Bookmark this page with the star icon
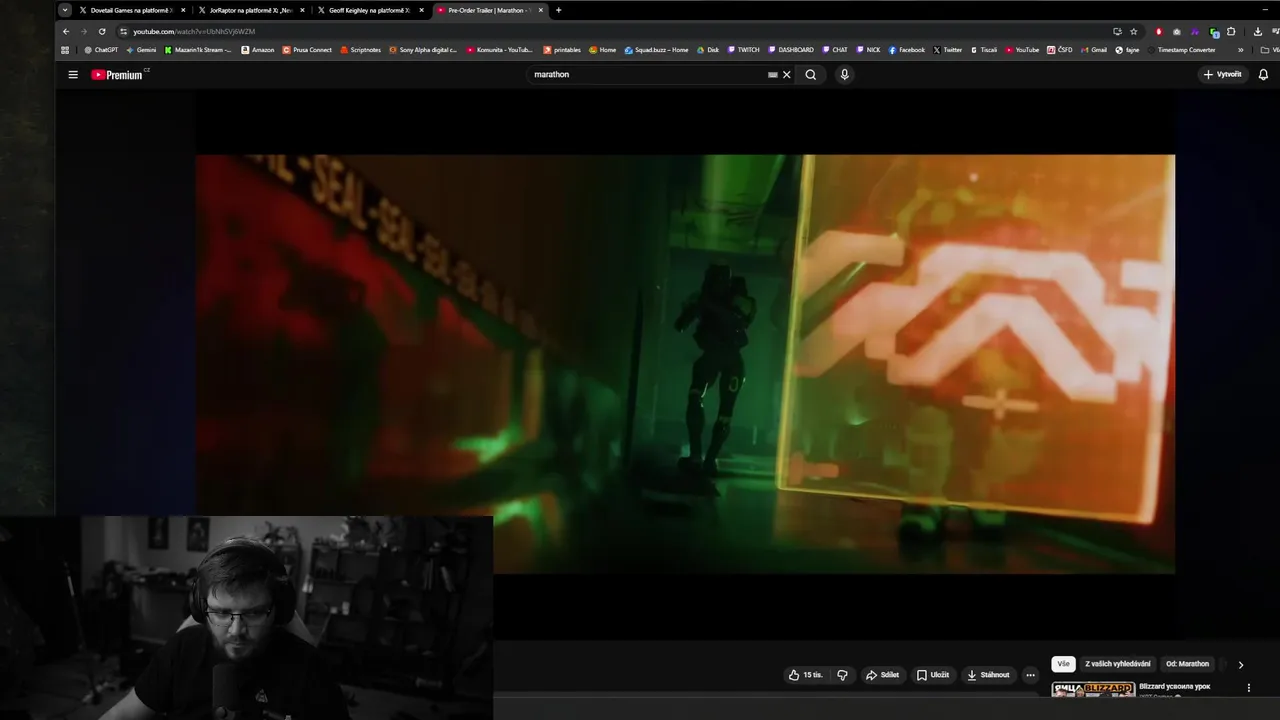The height and width of the screenshot is (720, 1280). pos(1133,31)
